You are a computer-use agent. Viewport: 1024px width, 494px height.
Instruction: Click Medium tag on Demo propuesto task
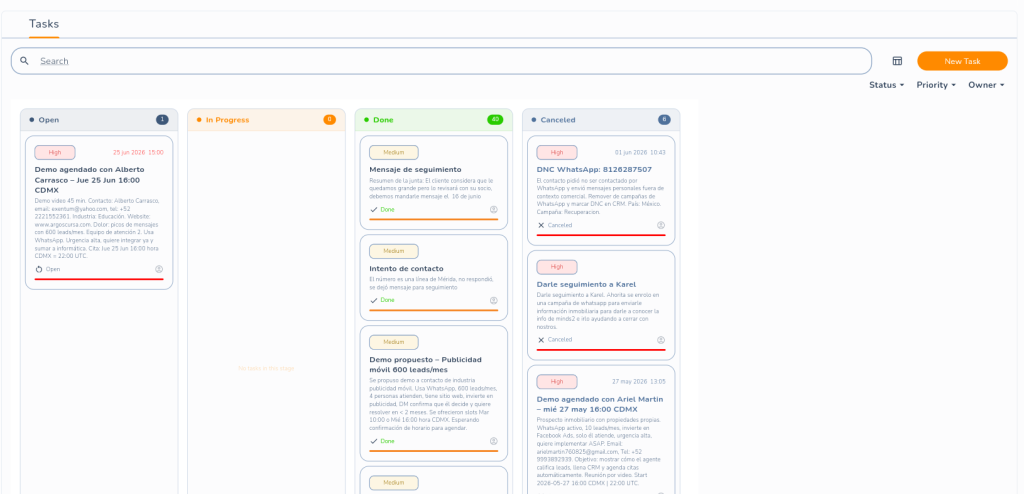[x=394, y=342]
